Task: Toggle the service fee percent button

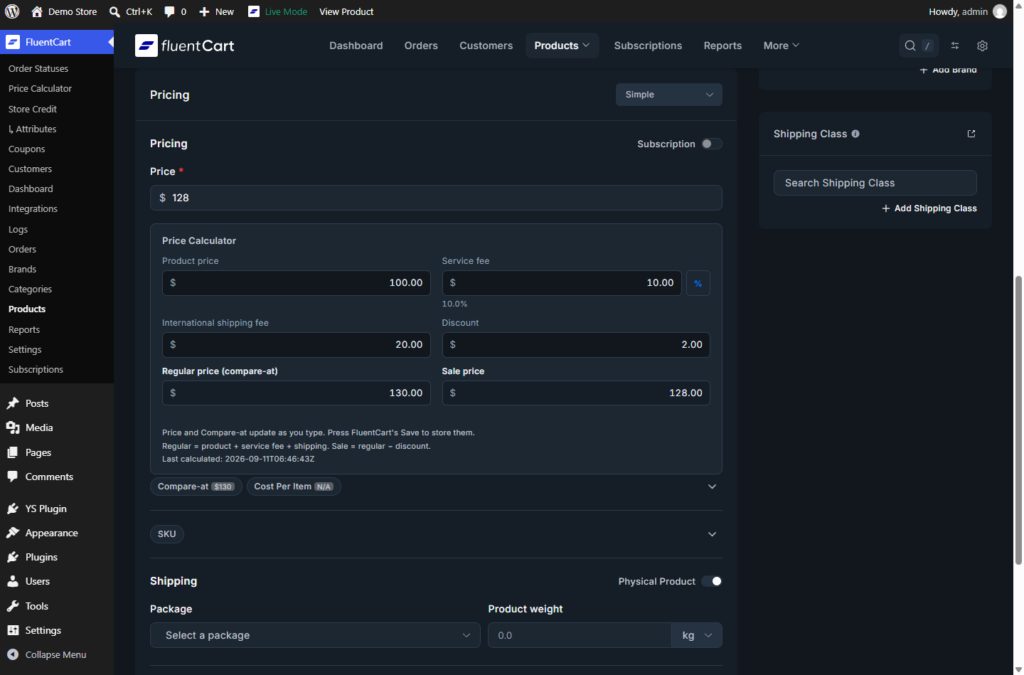Action: (x=698, y=283)
